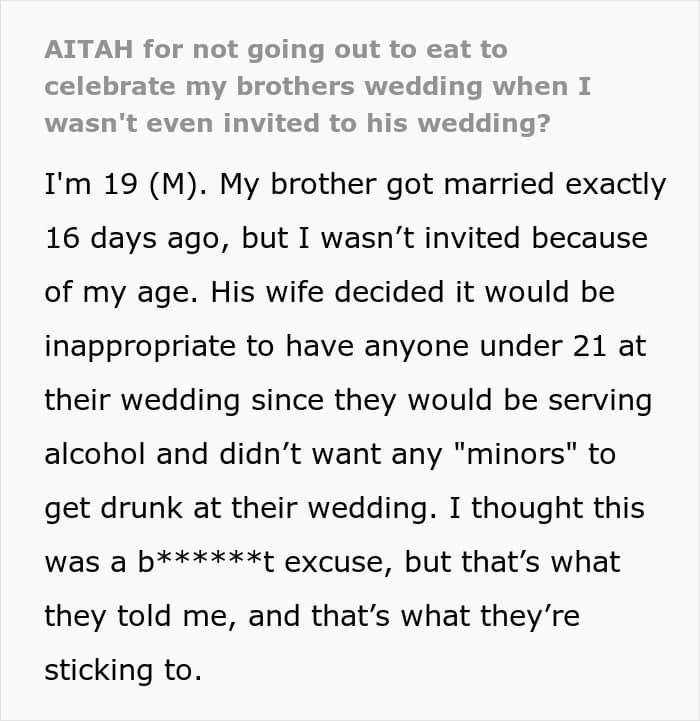
Task: Click the gray AITAH post title
Action: pos(318,86)
